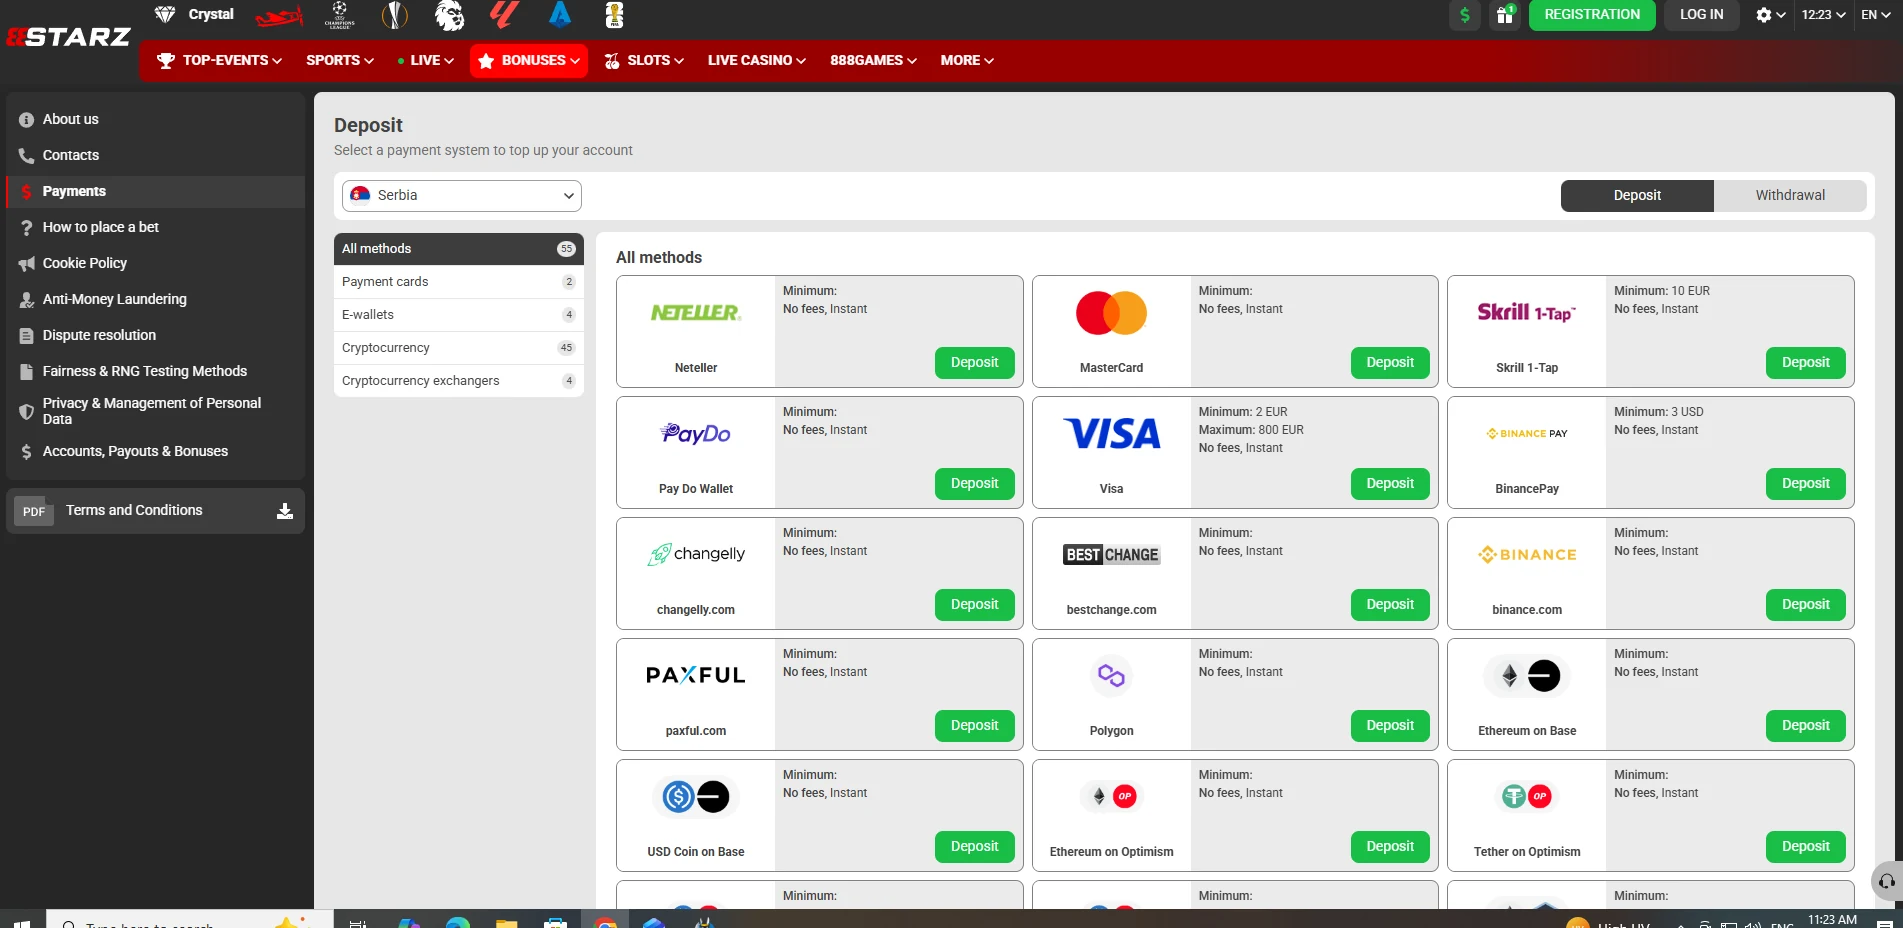Expand the MORE menu
The image size is (1903, 928).
click(967, 61)
